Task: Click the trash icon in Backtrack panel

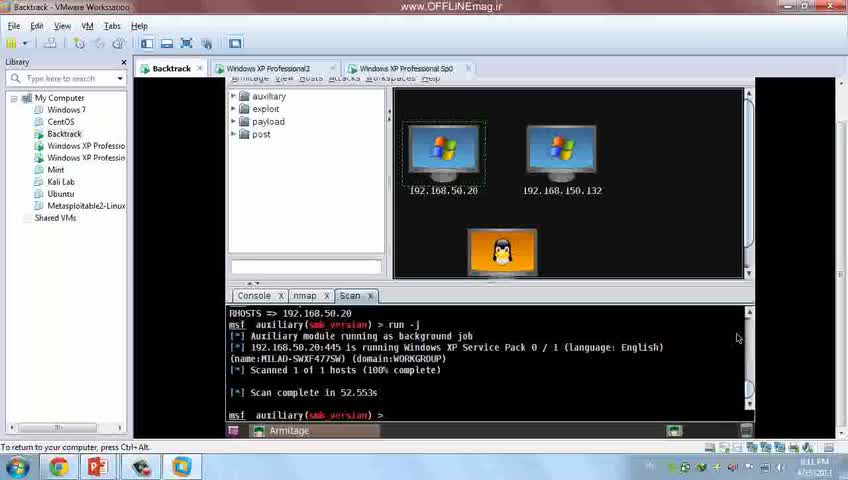Action: tap(746, 431)
